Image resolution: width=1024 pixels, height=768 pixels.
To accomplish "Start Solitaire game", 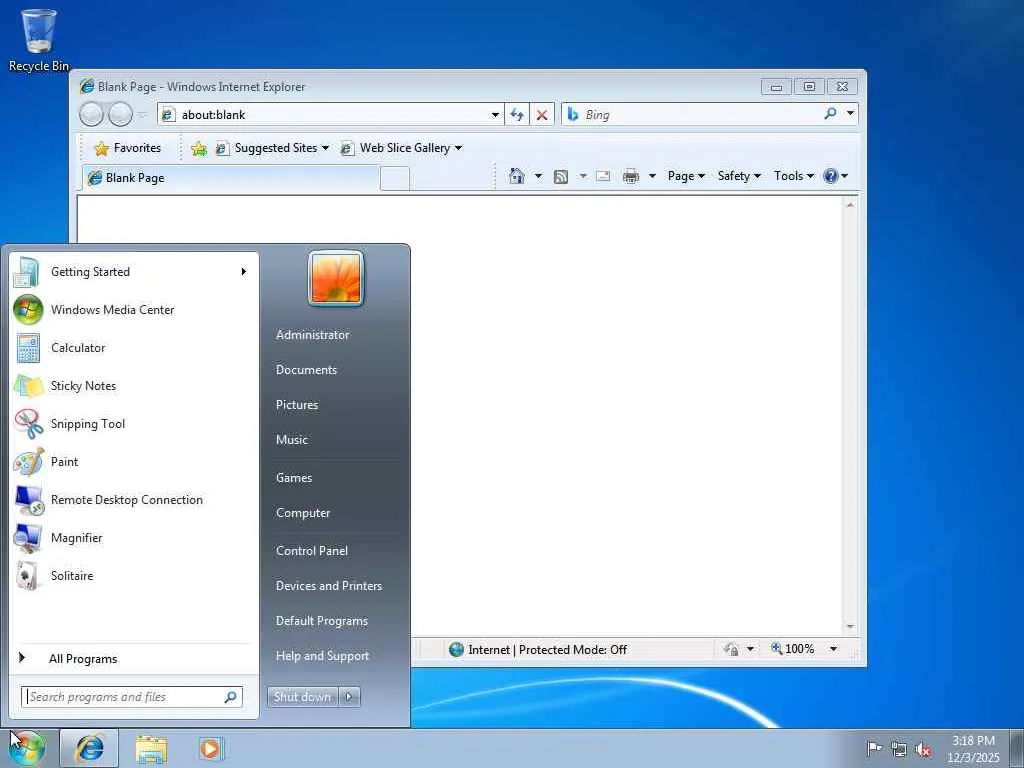I will [134, 575].
